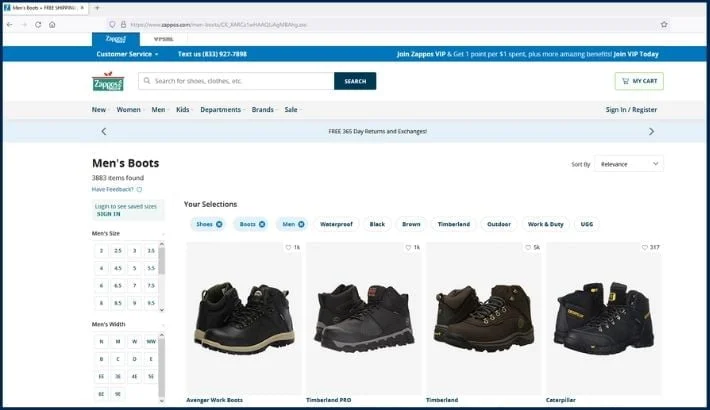
Task: Apply the Timberland filter chip
Action: point(454,224)
